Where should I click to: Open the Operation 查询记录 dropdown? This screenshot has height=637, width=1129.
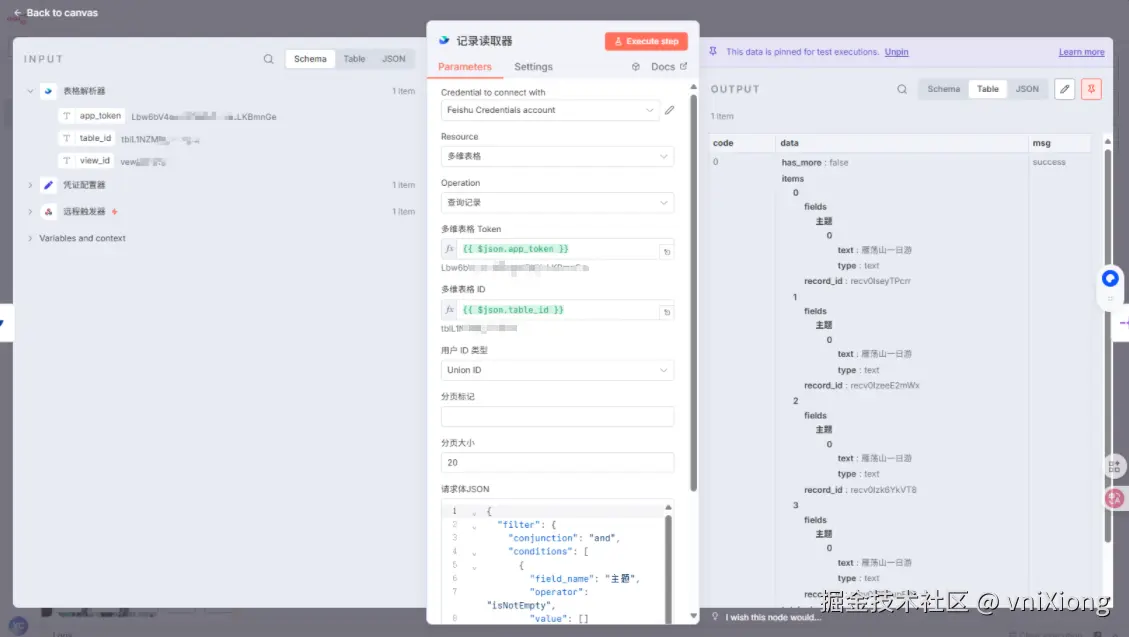pos(557,203)
